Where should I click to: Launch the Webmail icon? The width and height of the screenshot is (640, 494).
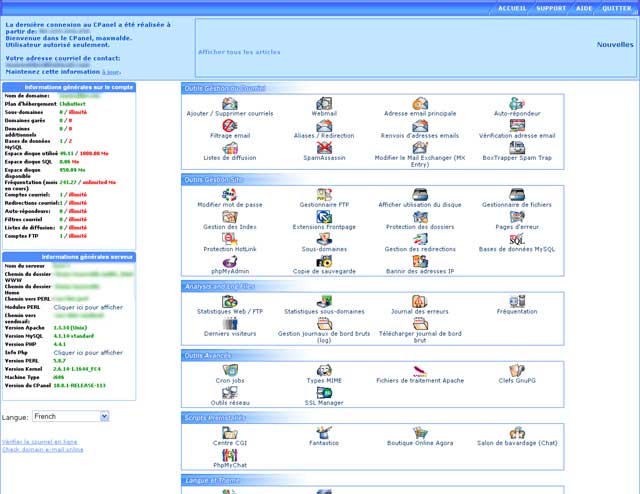coord(324,104)
